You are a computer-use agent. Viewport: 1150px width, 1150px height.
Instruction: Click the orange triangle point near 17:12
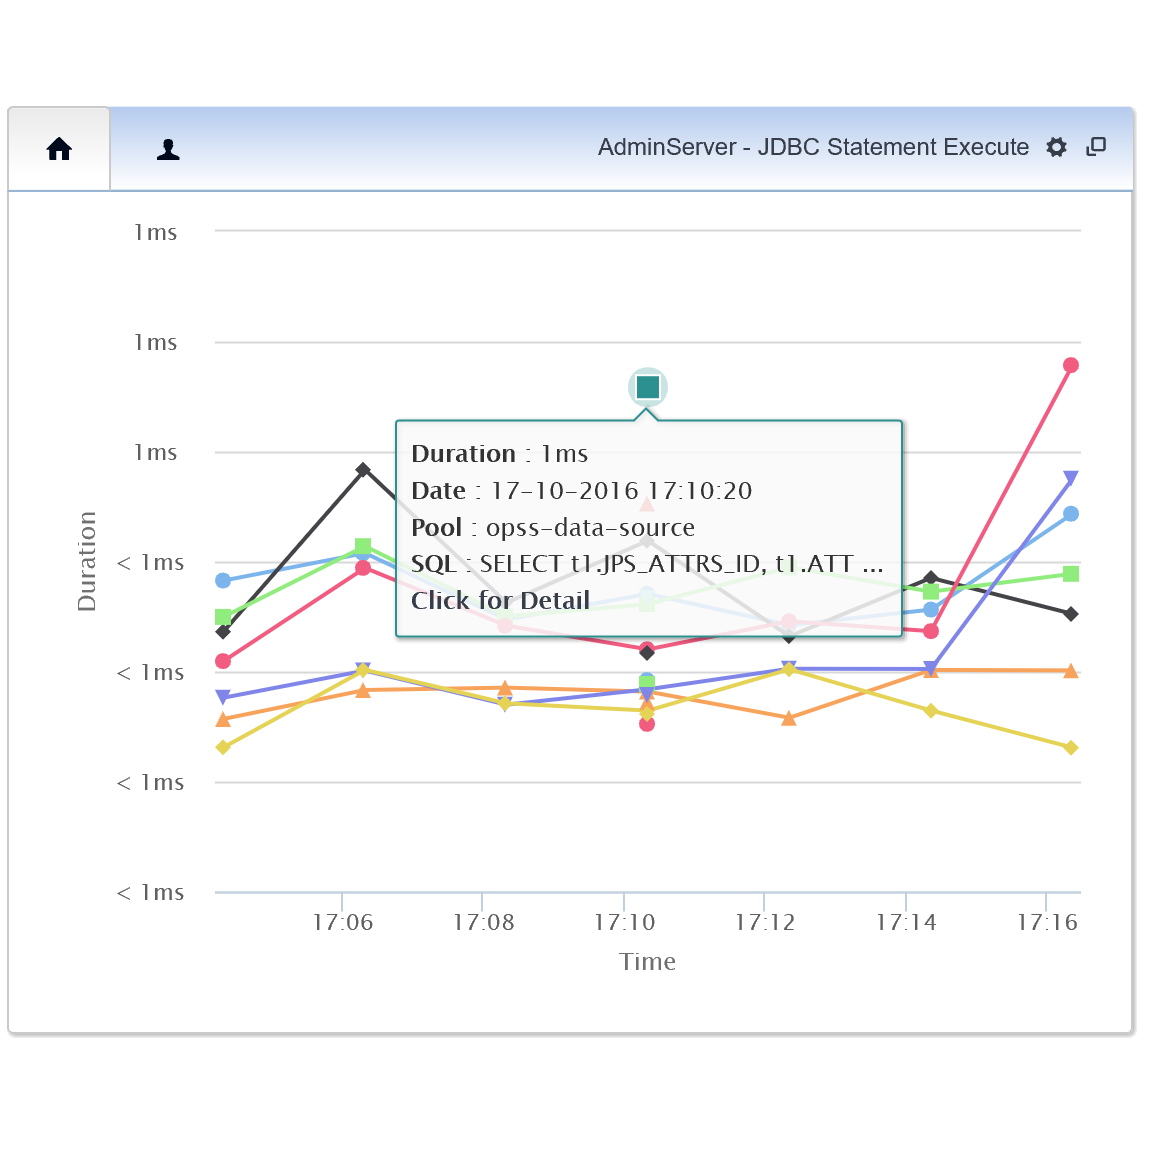click(788, 718)
